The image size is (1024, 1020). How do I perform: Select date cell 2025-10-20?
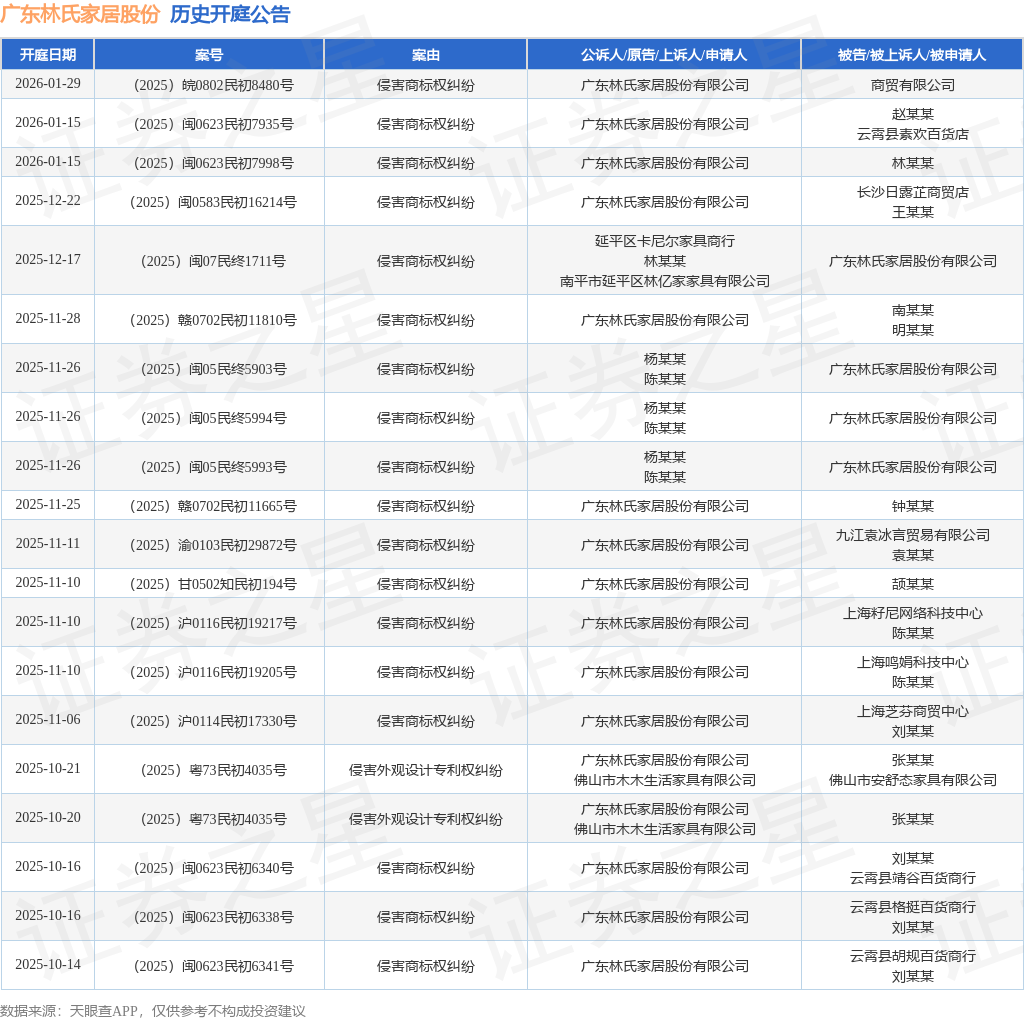tap(48, 817)
